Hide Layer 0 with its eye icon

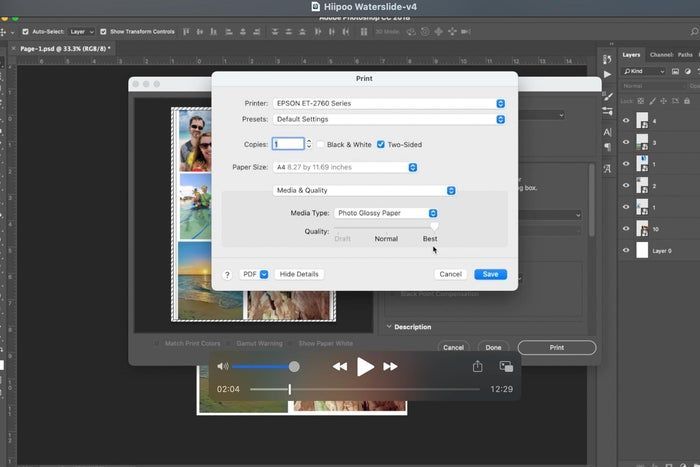[626, 250]
